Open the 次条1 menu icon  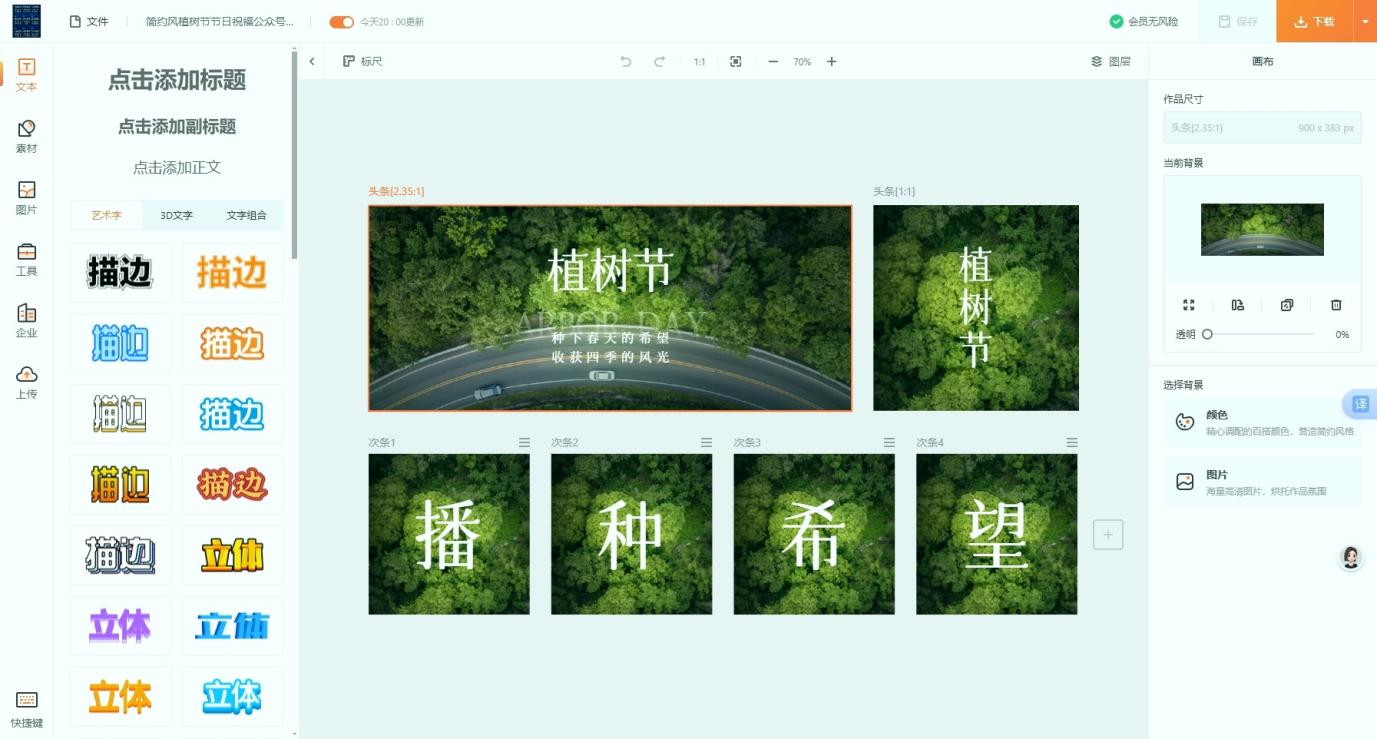click(x=524, y=442)
